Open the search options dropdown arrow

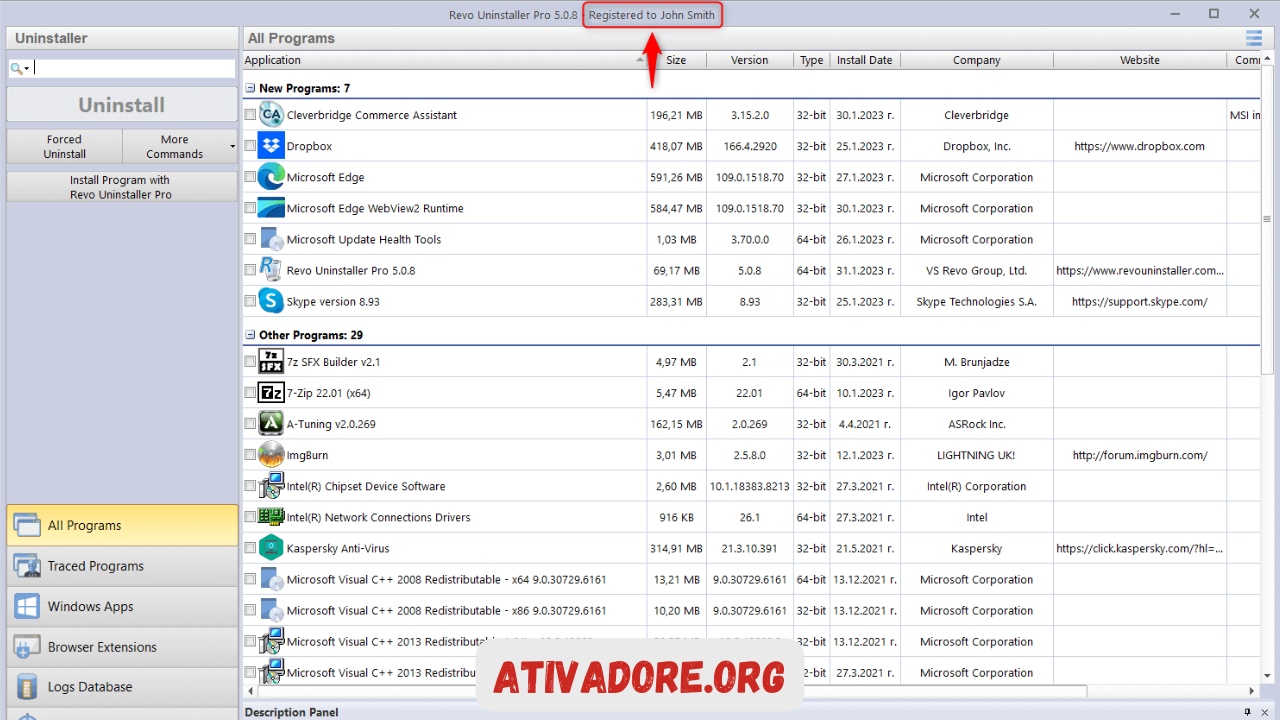tap(27, 68)
